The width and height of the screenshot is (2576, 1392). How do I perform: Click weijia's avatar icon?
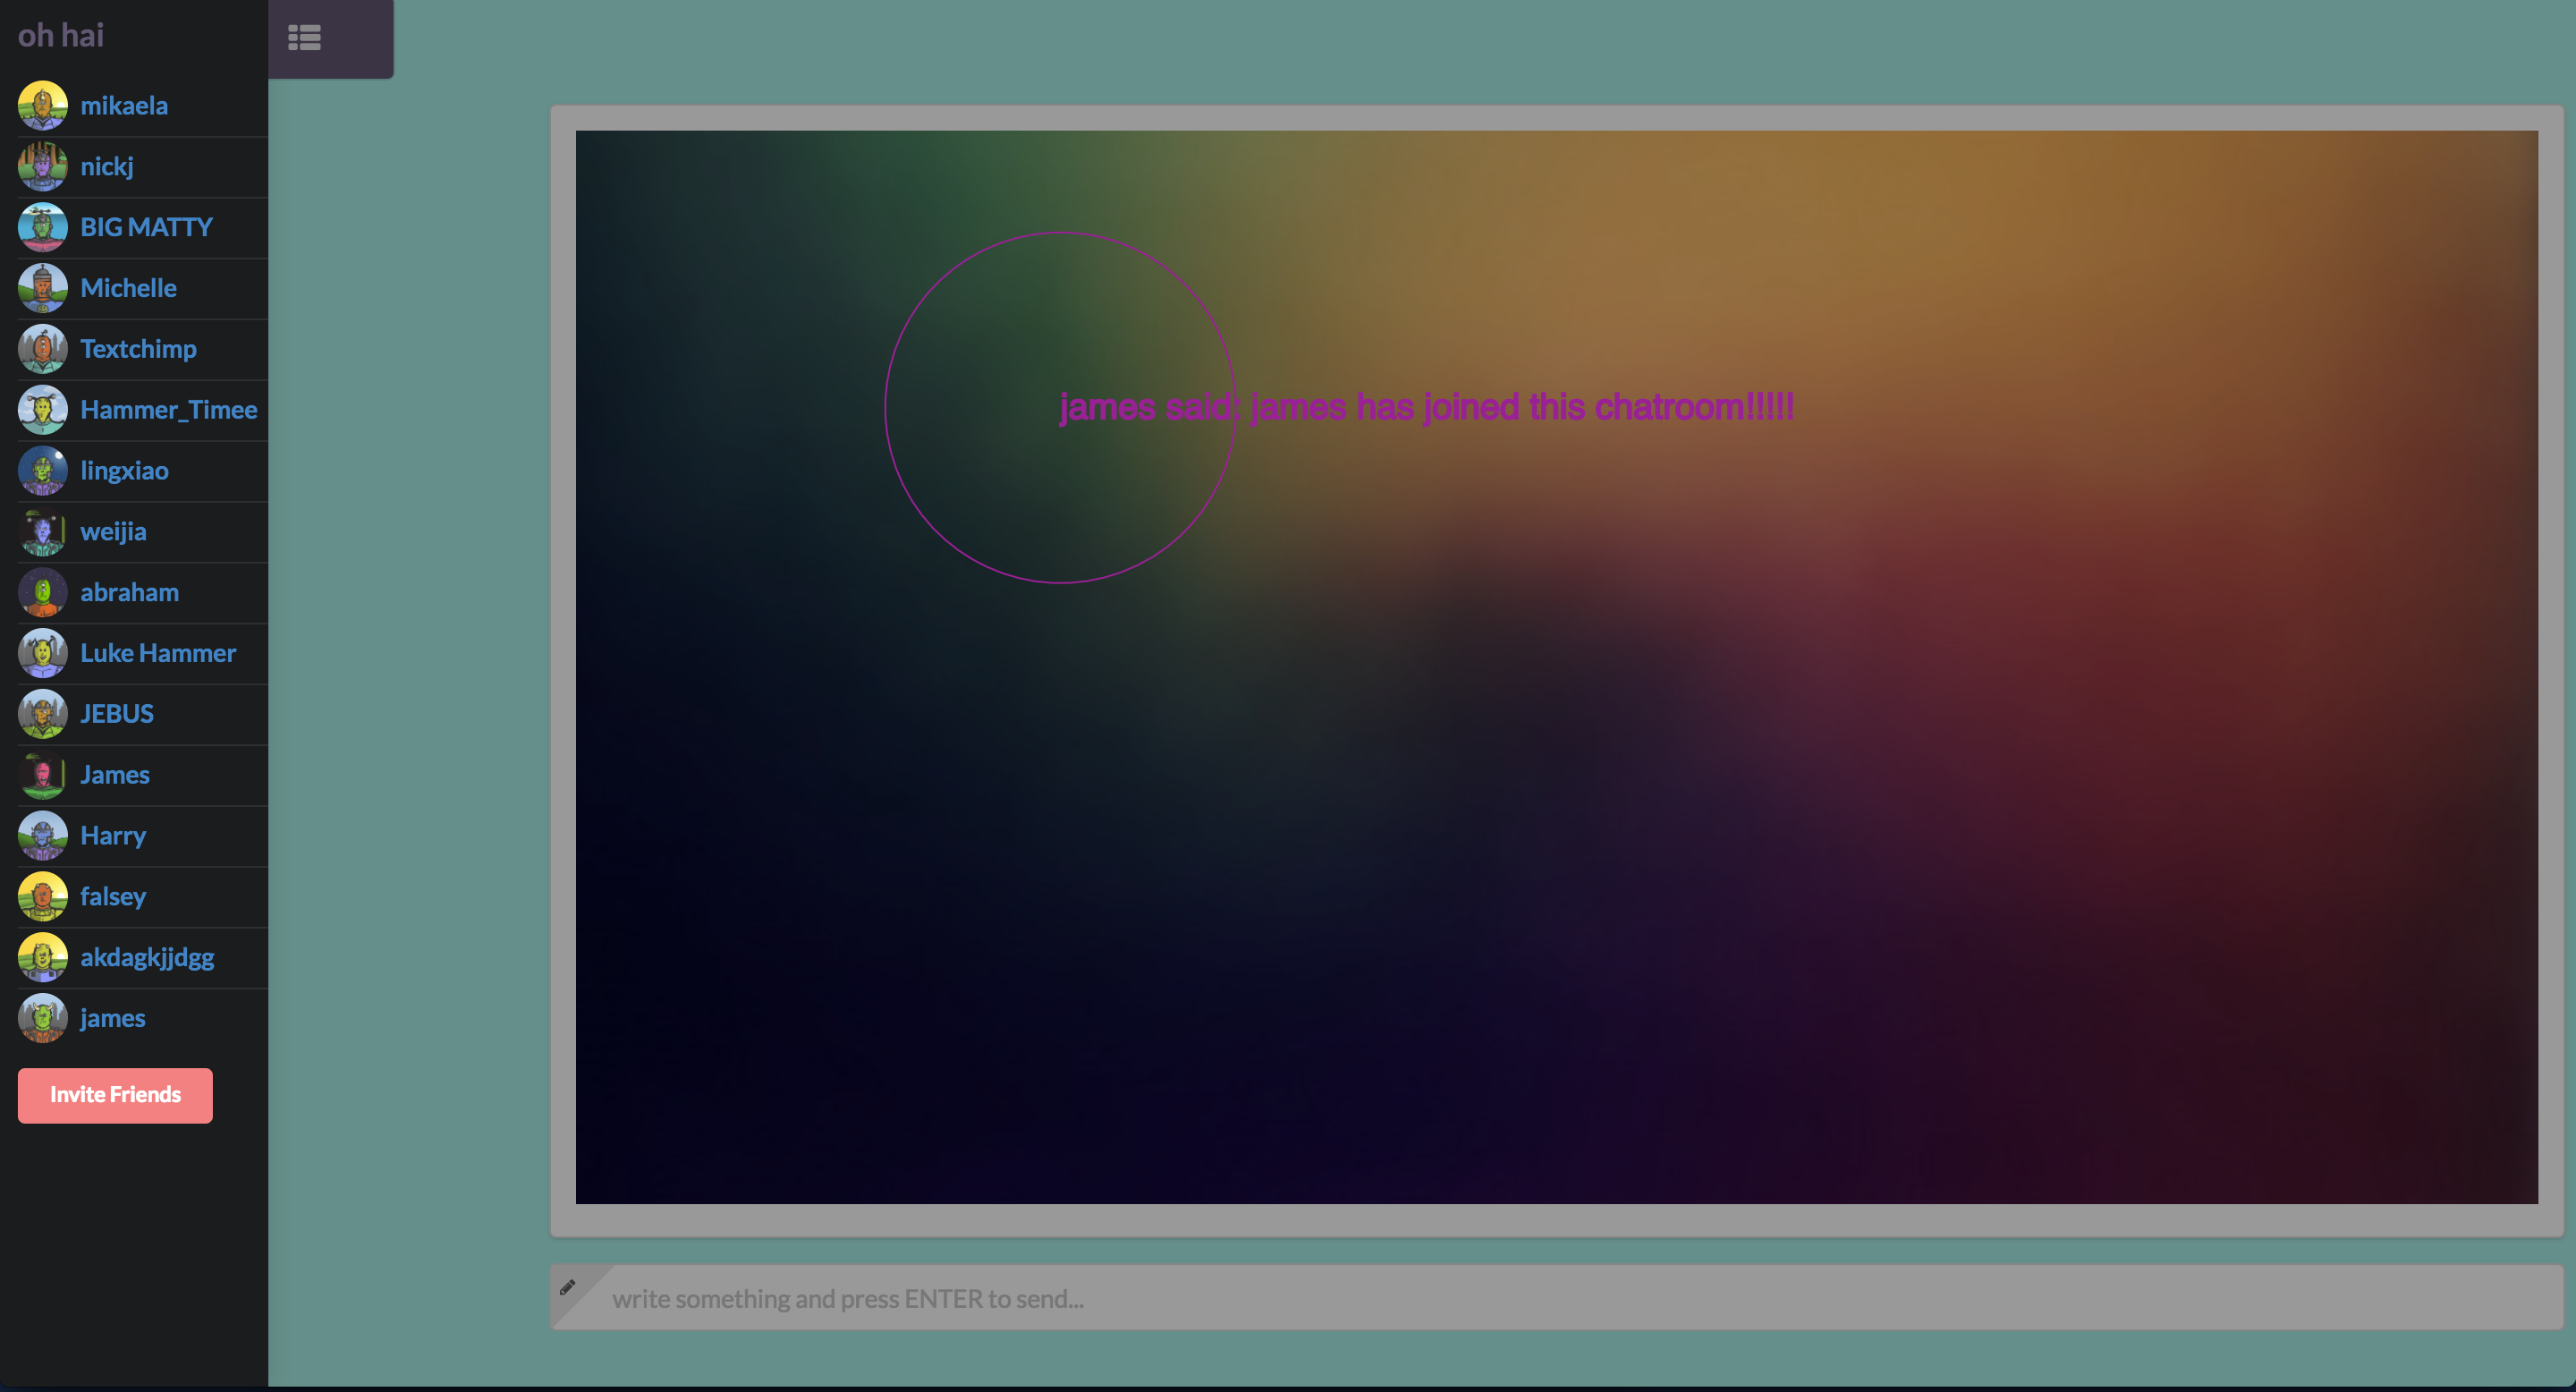[42, 531]
